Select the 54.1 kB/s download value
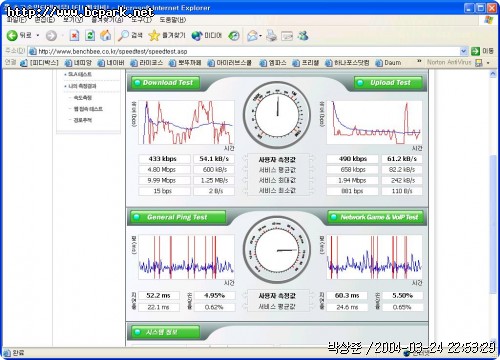Screen dimensions: 500x360 point(214,159)
